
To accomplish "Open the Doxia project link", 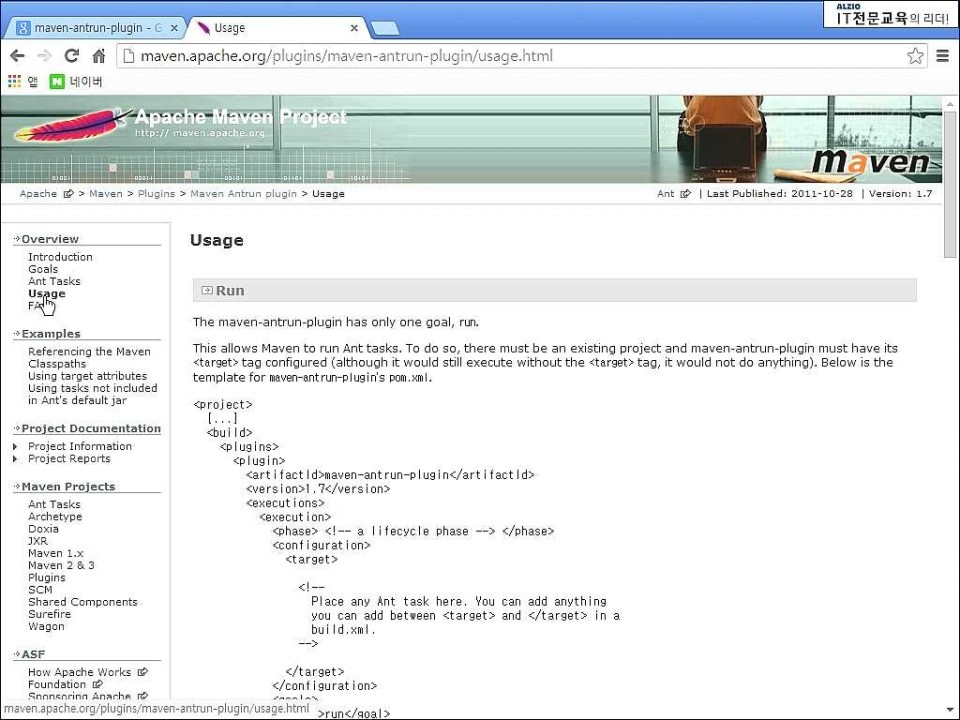I will point(43,528).
